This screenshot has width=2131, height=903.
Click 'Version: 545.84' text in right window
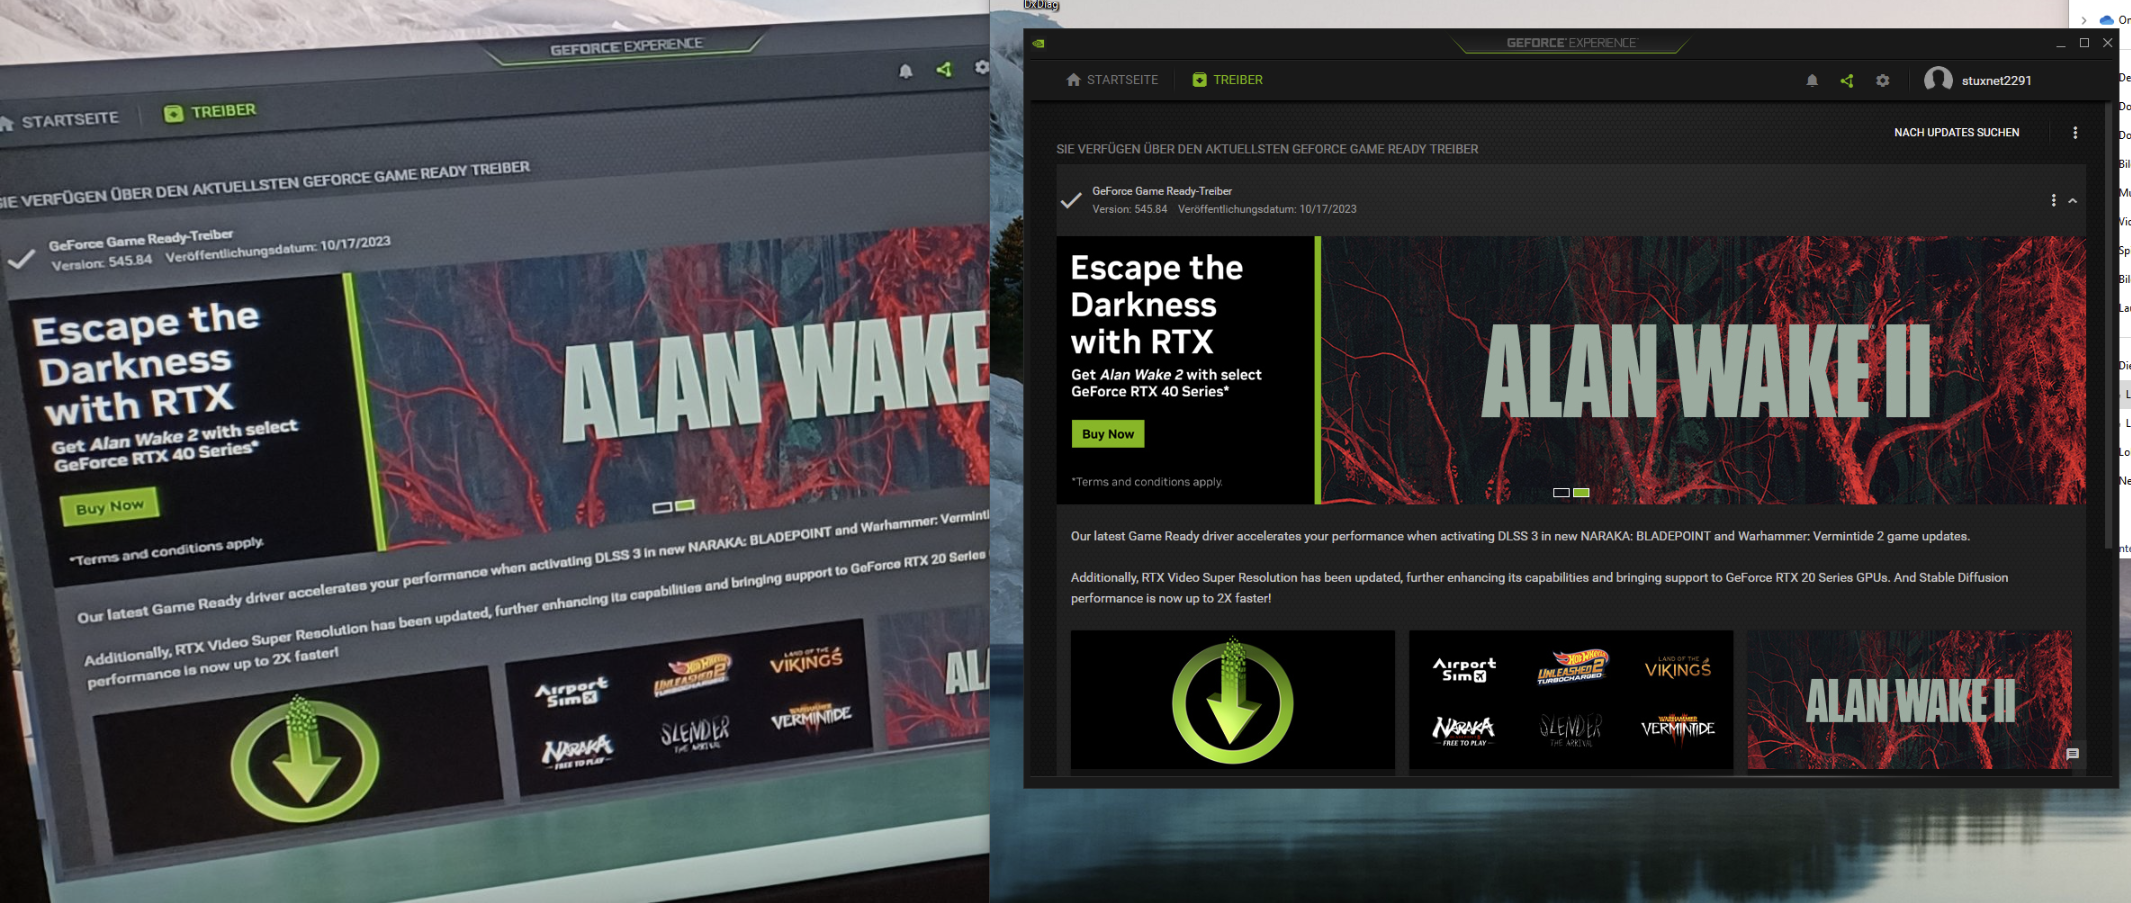pos(1130,209)
